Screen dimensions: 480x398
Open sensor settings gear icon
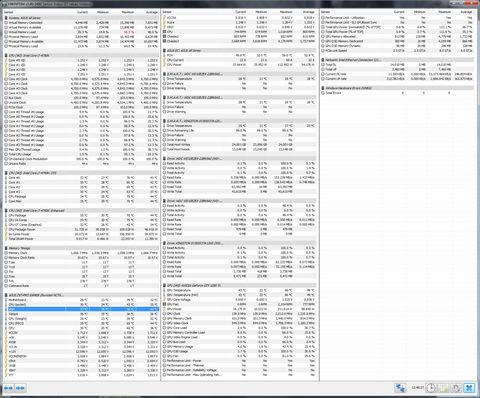[456, 388]
